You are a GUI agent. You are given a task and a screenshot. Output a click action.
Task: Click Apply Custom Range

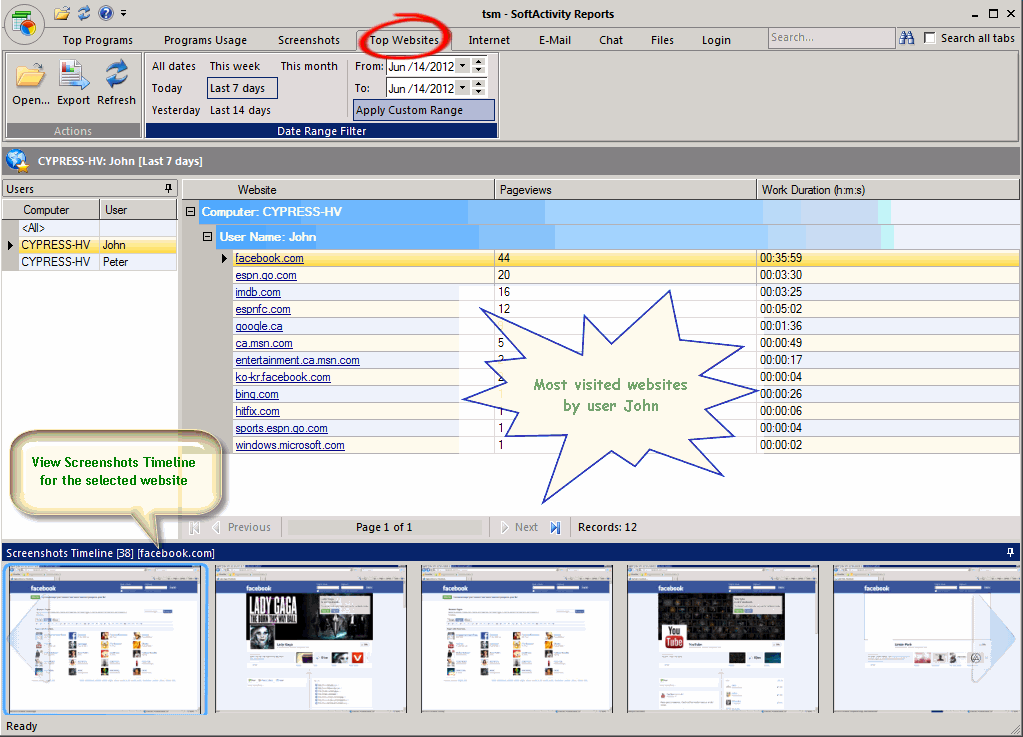coord(424,110)
